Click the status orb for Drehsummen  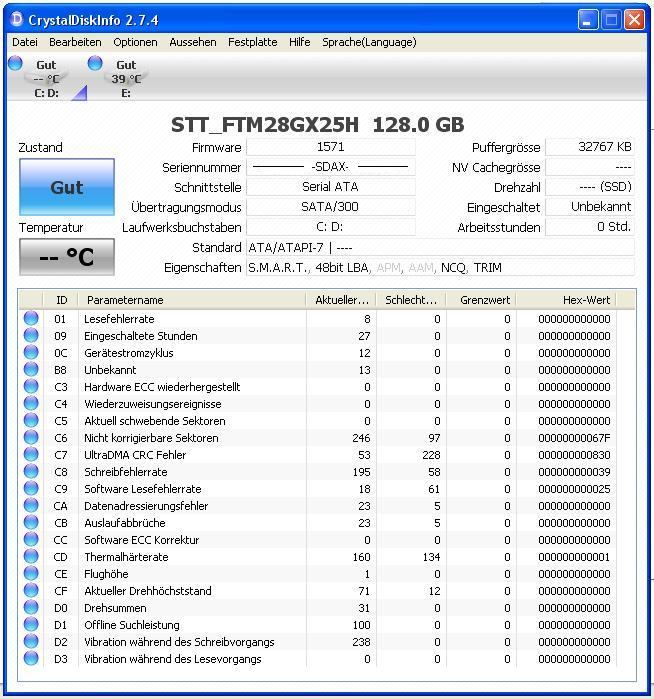coord(31,607)
